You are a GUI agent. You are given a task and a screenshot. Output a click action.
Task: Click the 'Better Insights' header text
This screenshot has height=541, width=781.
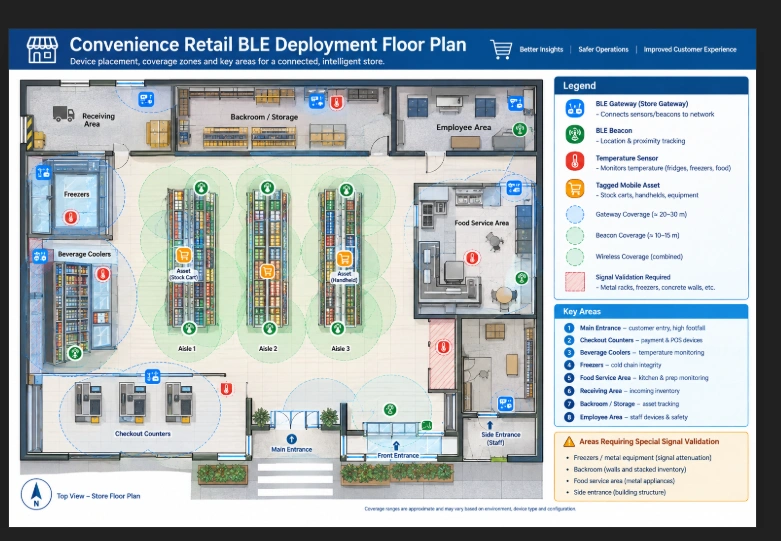[541, 49]
